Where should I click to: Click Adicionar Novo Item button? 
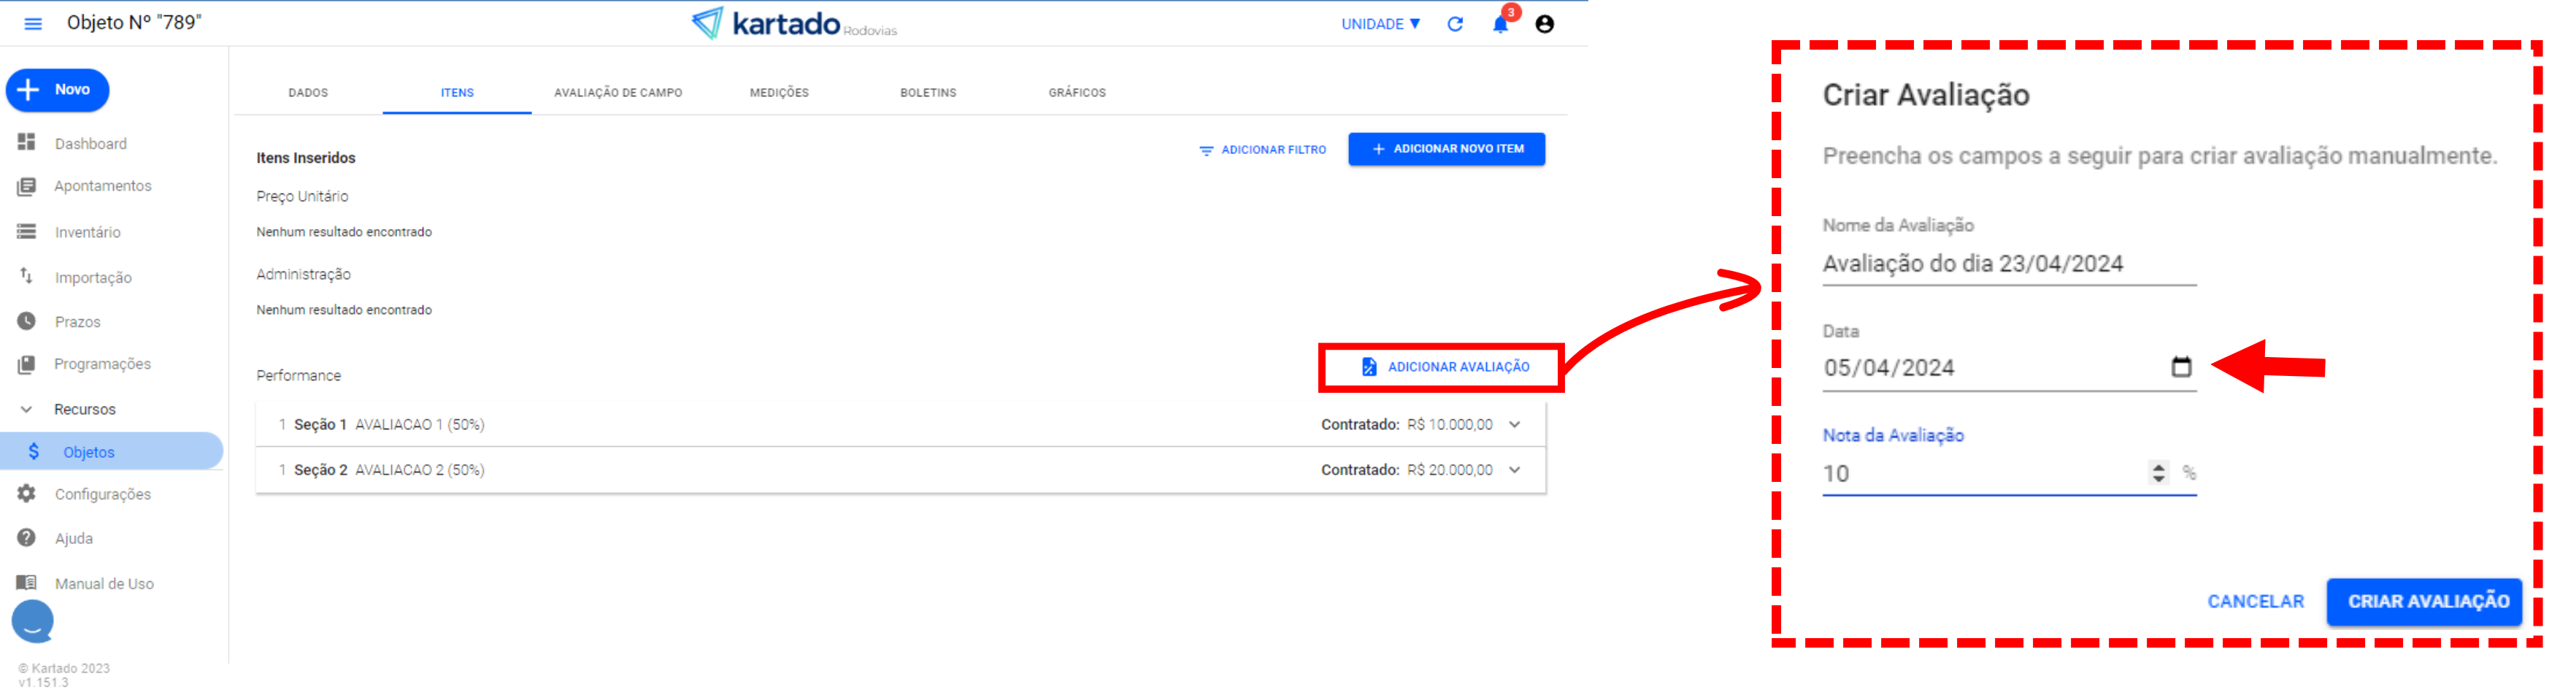[1446, 149]
